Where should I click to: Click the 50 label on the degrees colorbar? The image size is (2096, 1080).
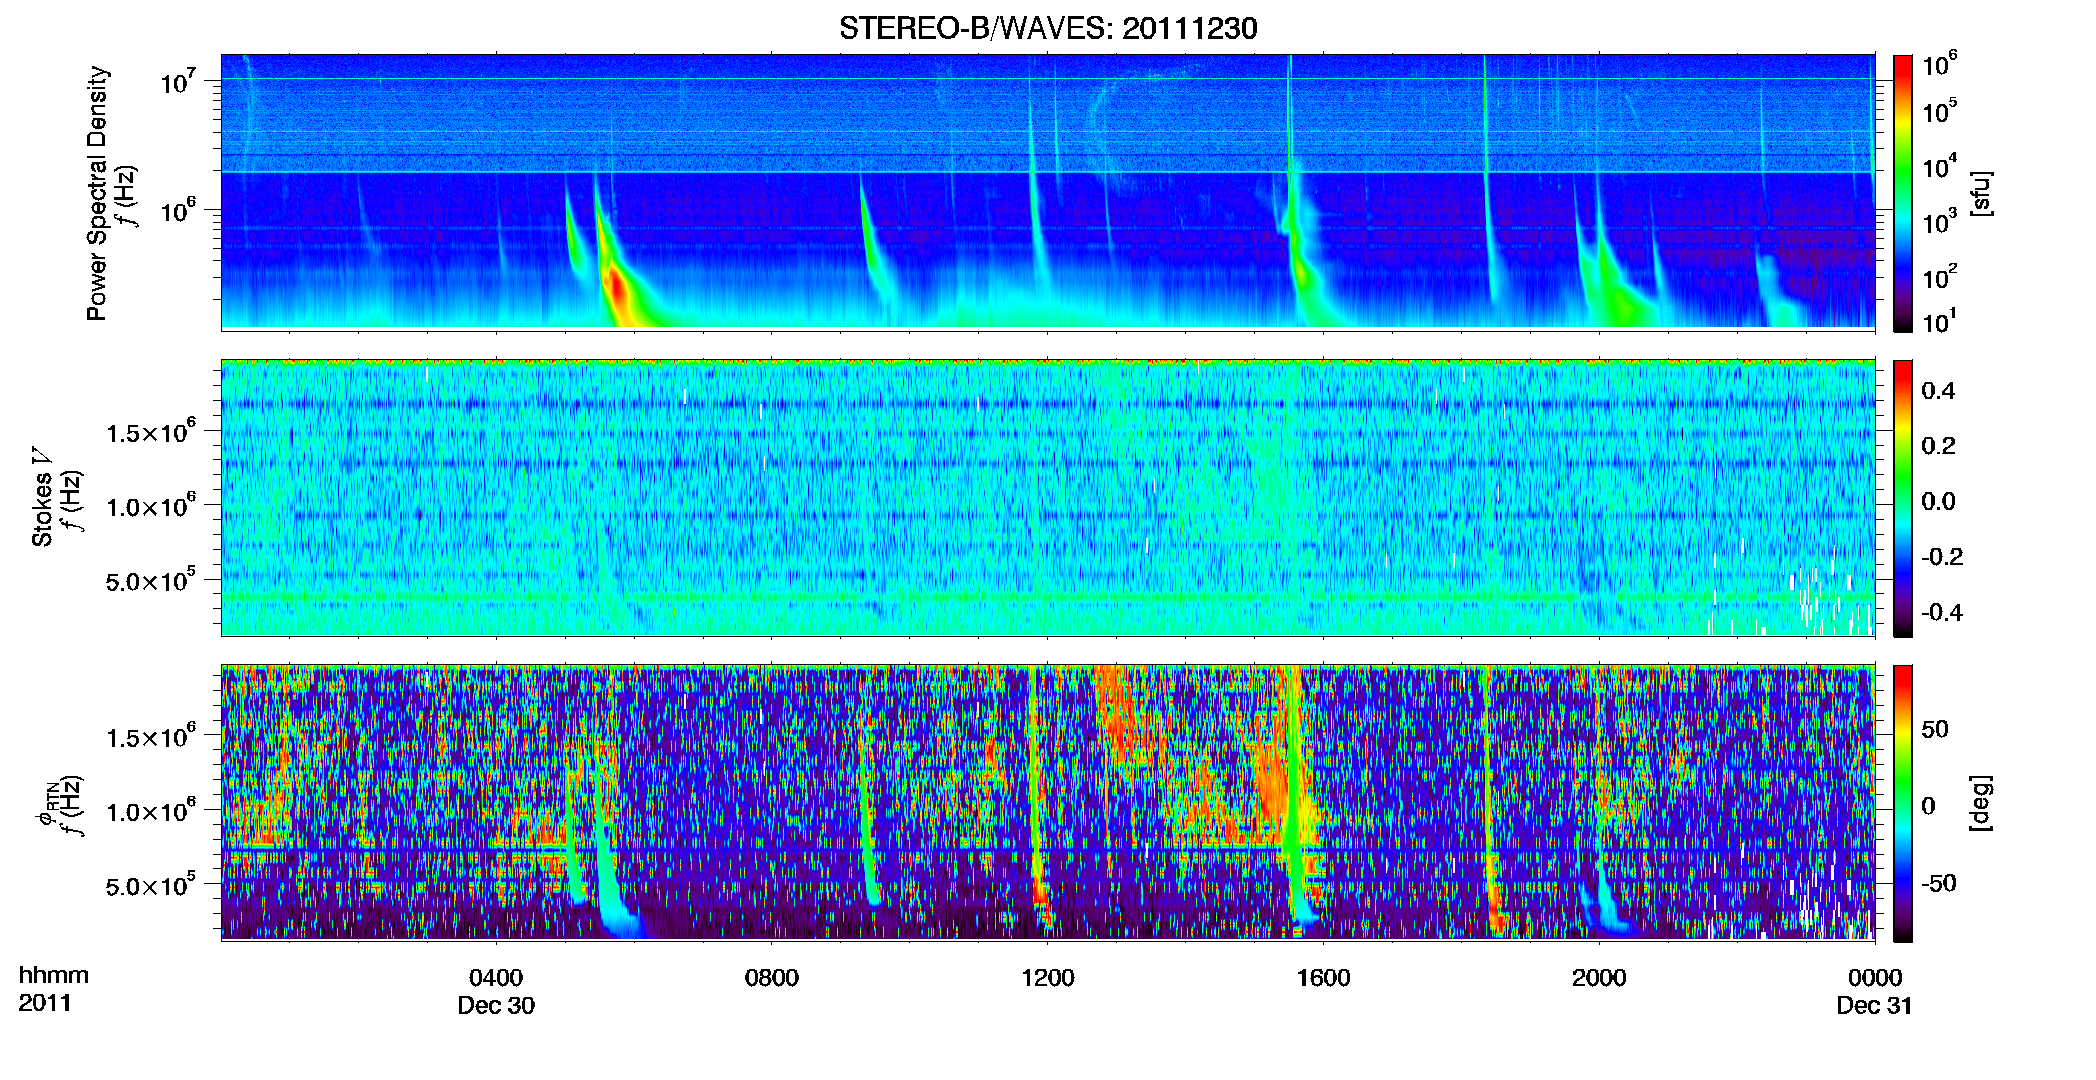click(x=1935, y=729)
